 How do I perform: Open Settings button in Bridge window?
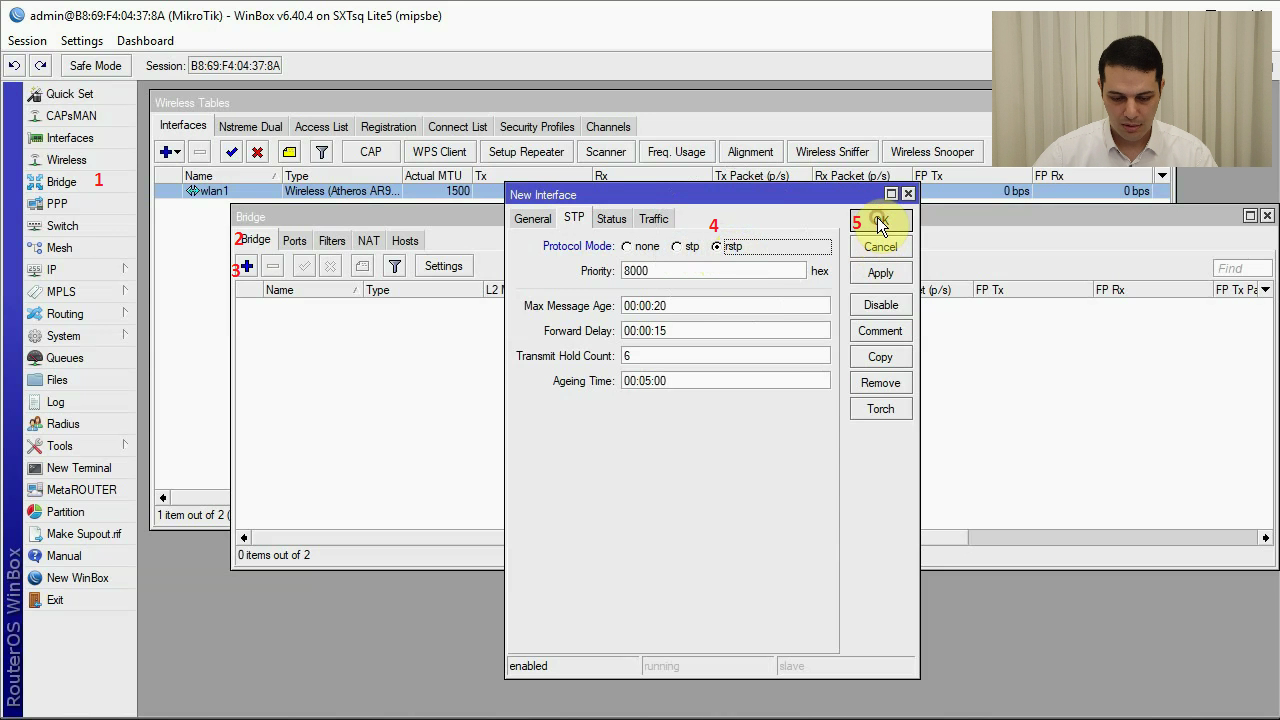pyautogui.click(x=443, y=266)
